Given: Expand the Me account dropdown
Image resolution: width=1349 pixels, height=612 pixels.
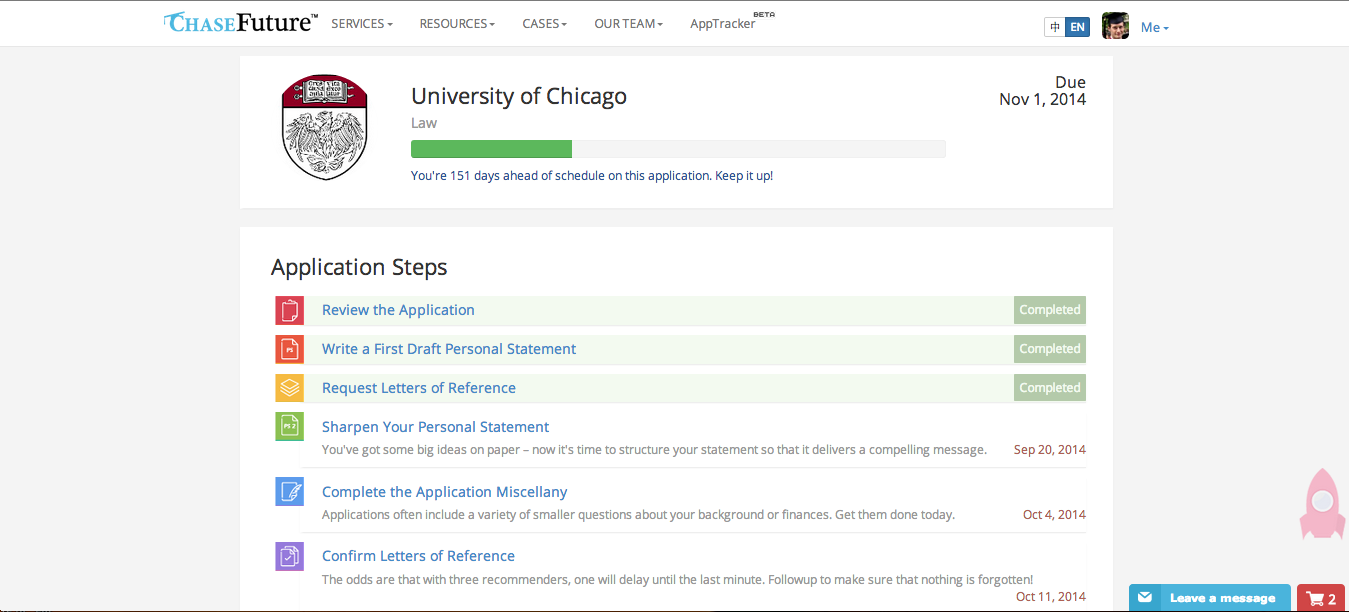Looking at the screenshot, I should point(1154,28).
